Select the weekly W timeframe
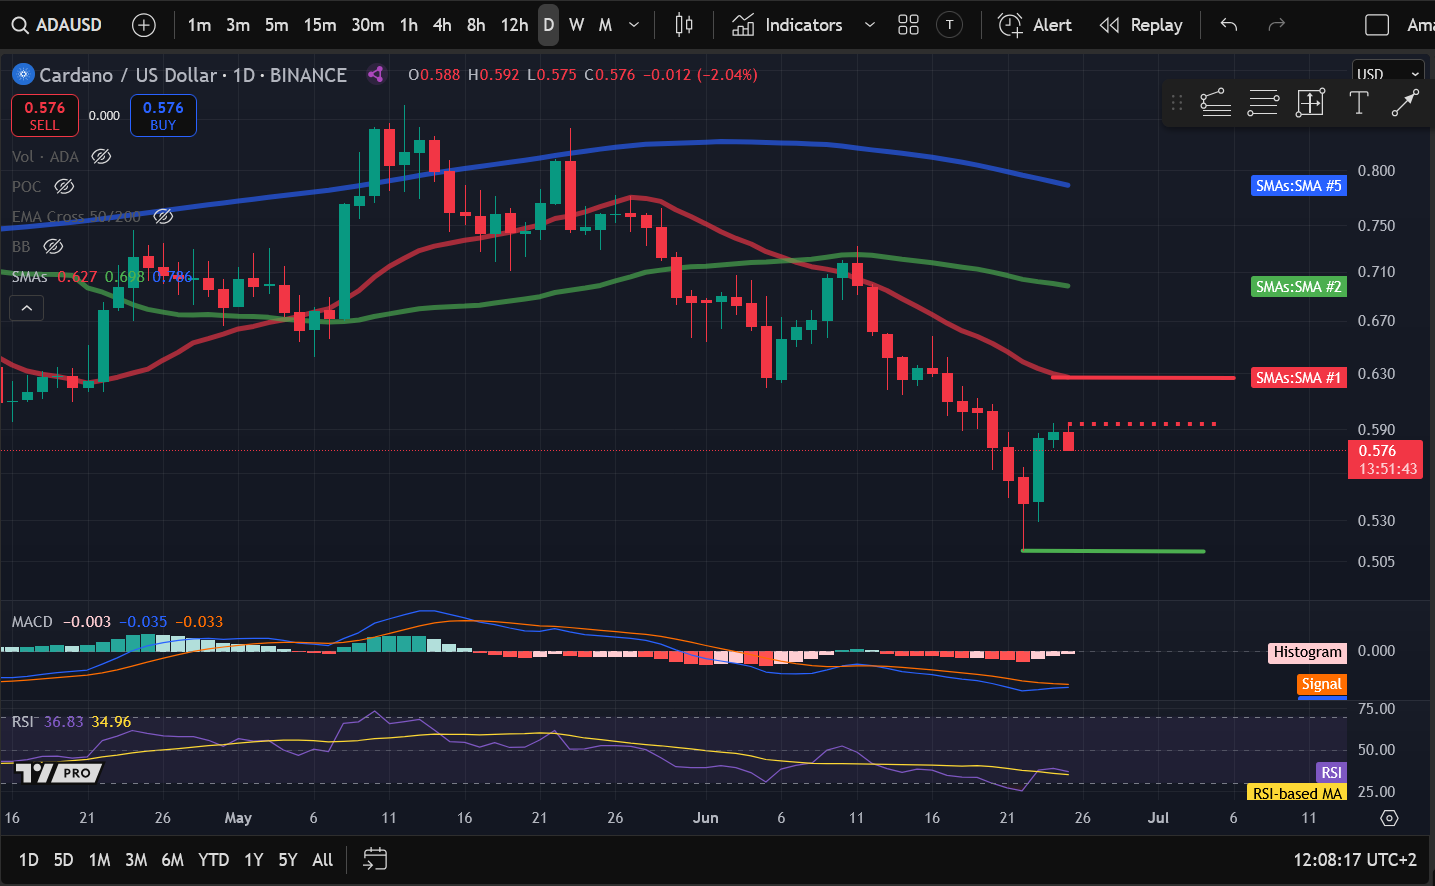The width and height of the screenshot is (1435, 886). pos(577,25)
